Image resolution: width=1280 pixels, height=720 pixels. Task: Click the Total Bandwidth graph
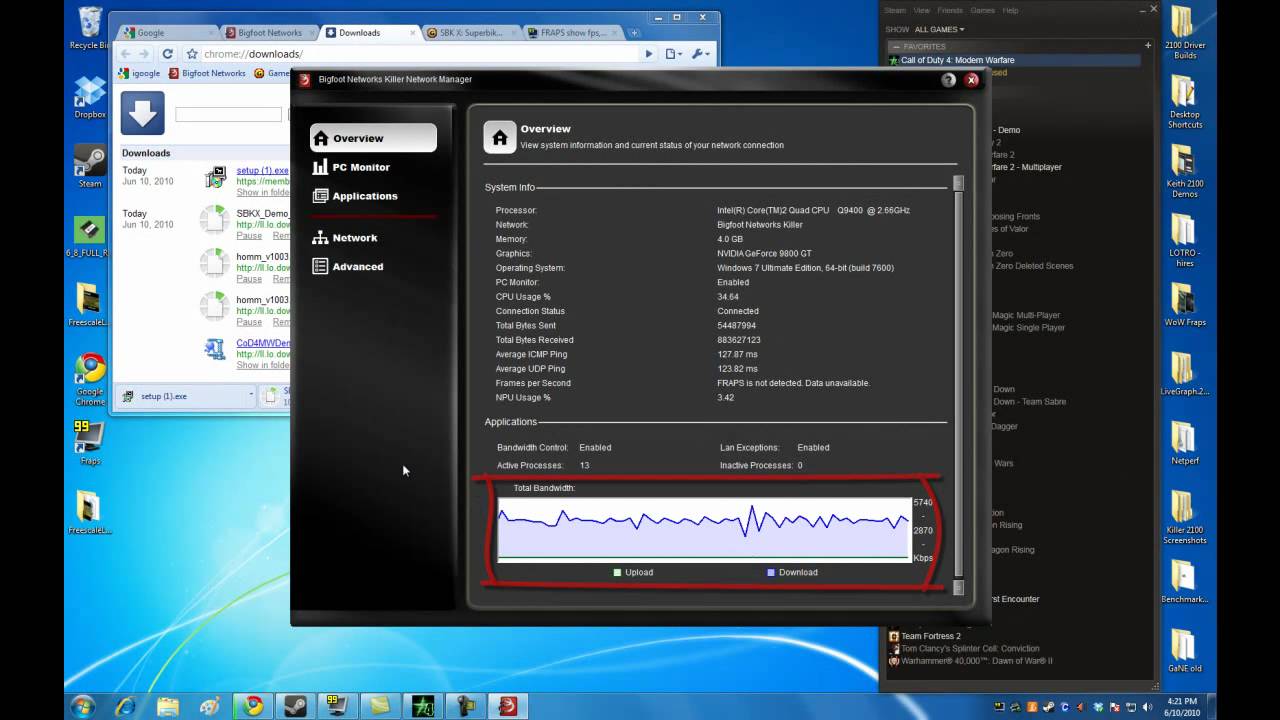704,529
